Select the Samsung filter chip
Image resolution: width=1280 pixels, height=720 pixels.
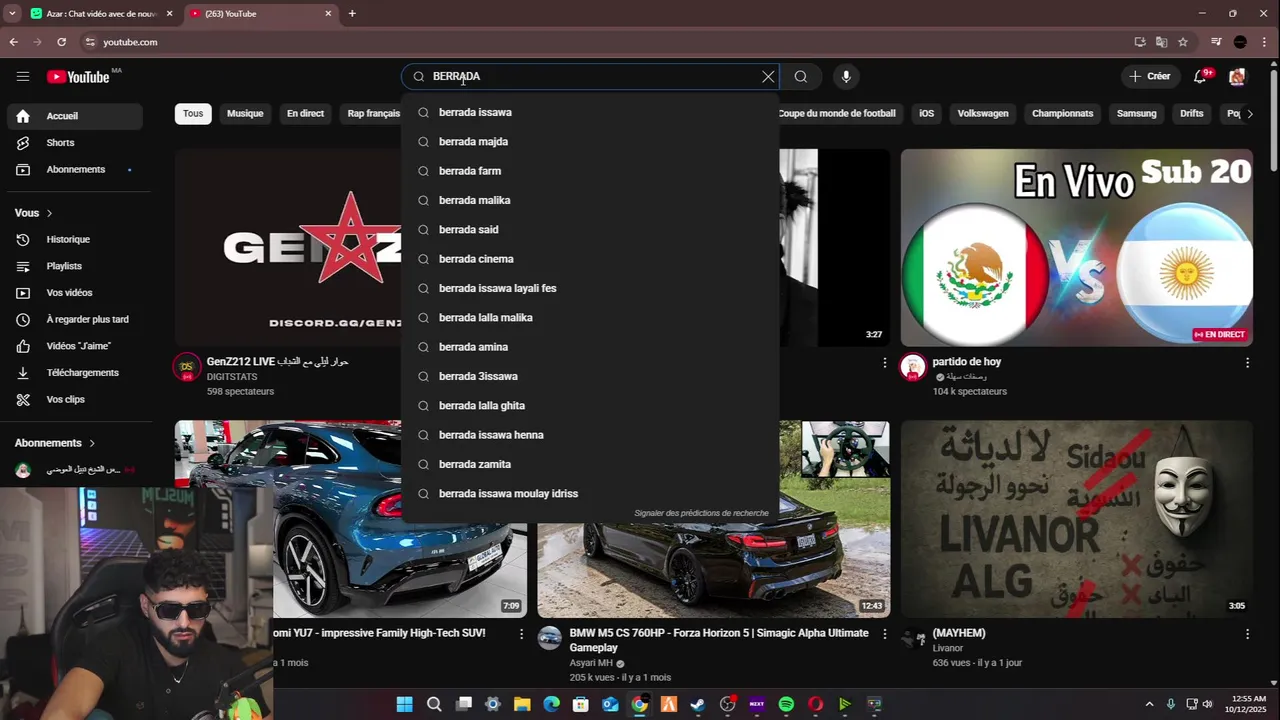1136,114
